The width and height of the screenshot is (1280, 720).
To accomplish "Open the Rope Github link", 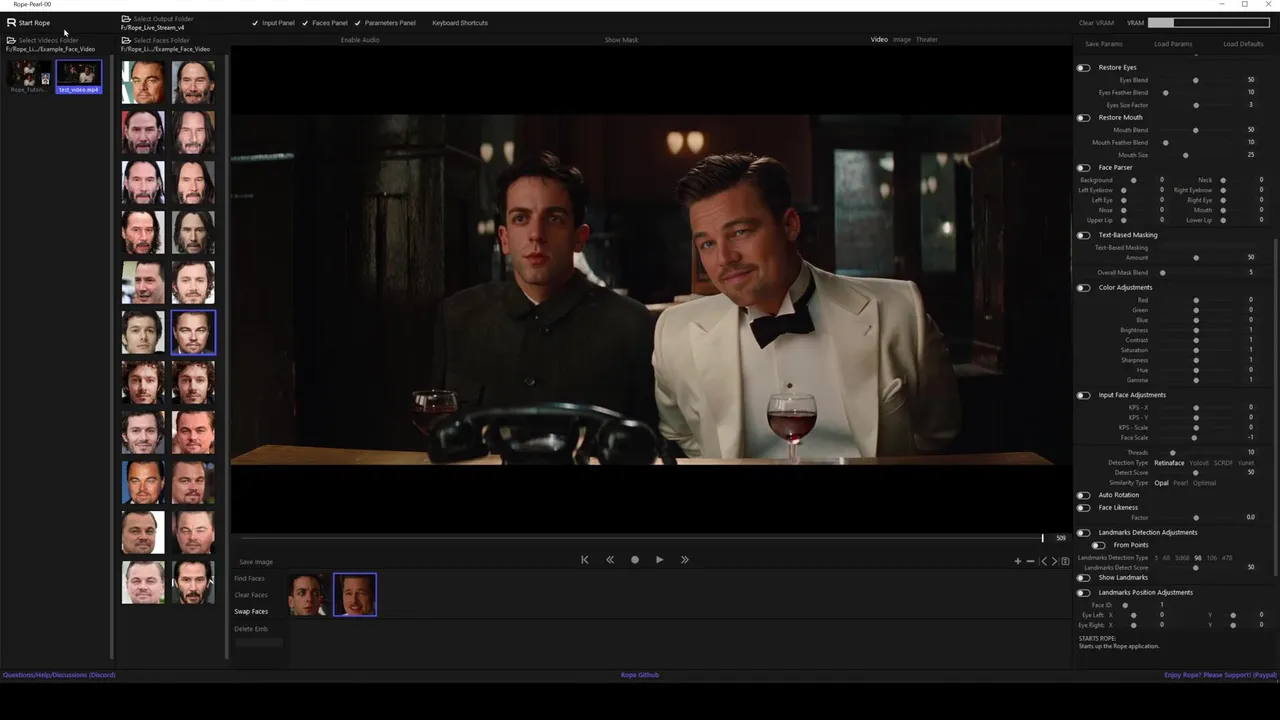I will [640, 675].
